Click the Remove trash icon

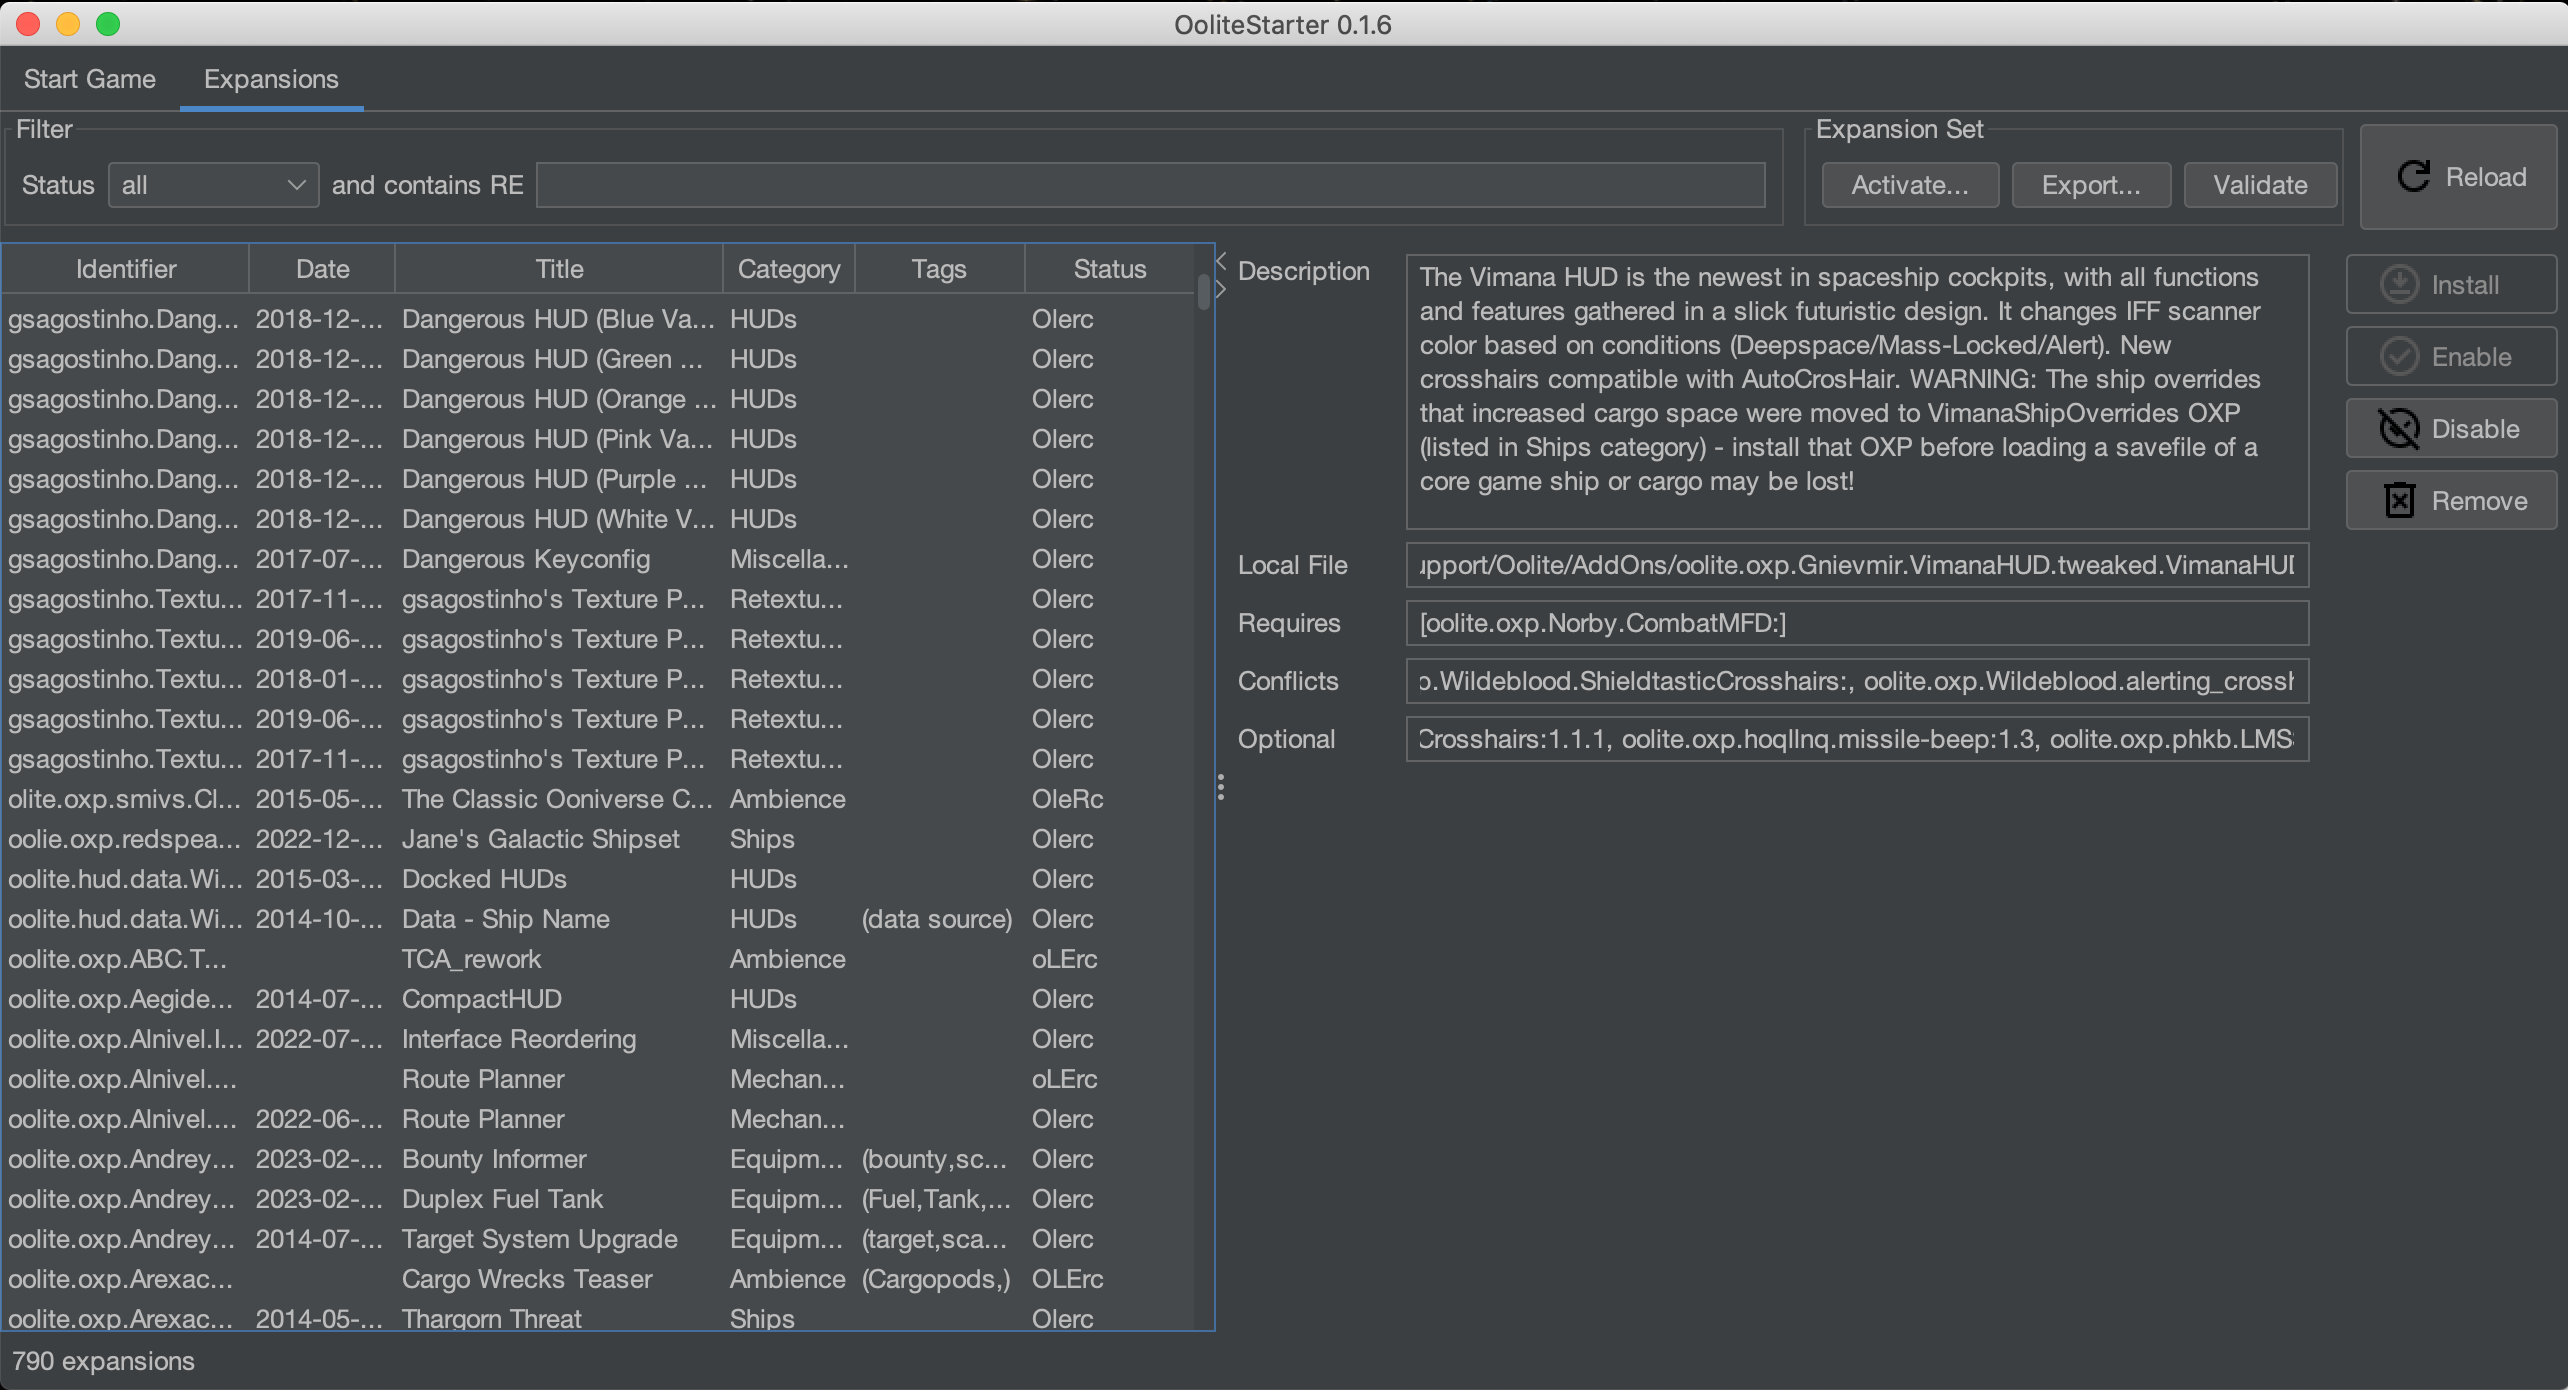pos(2399,501)
